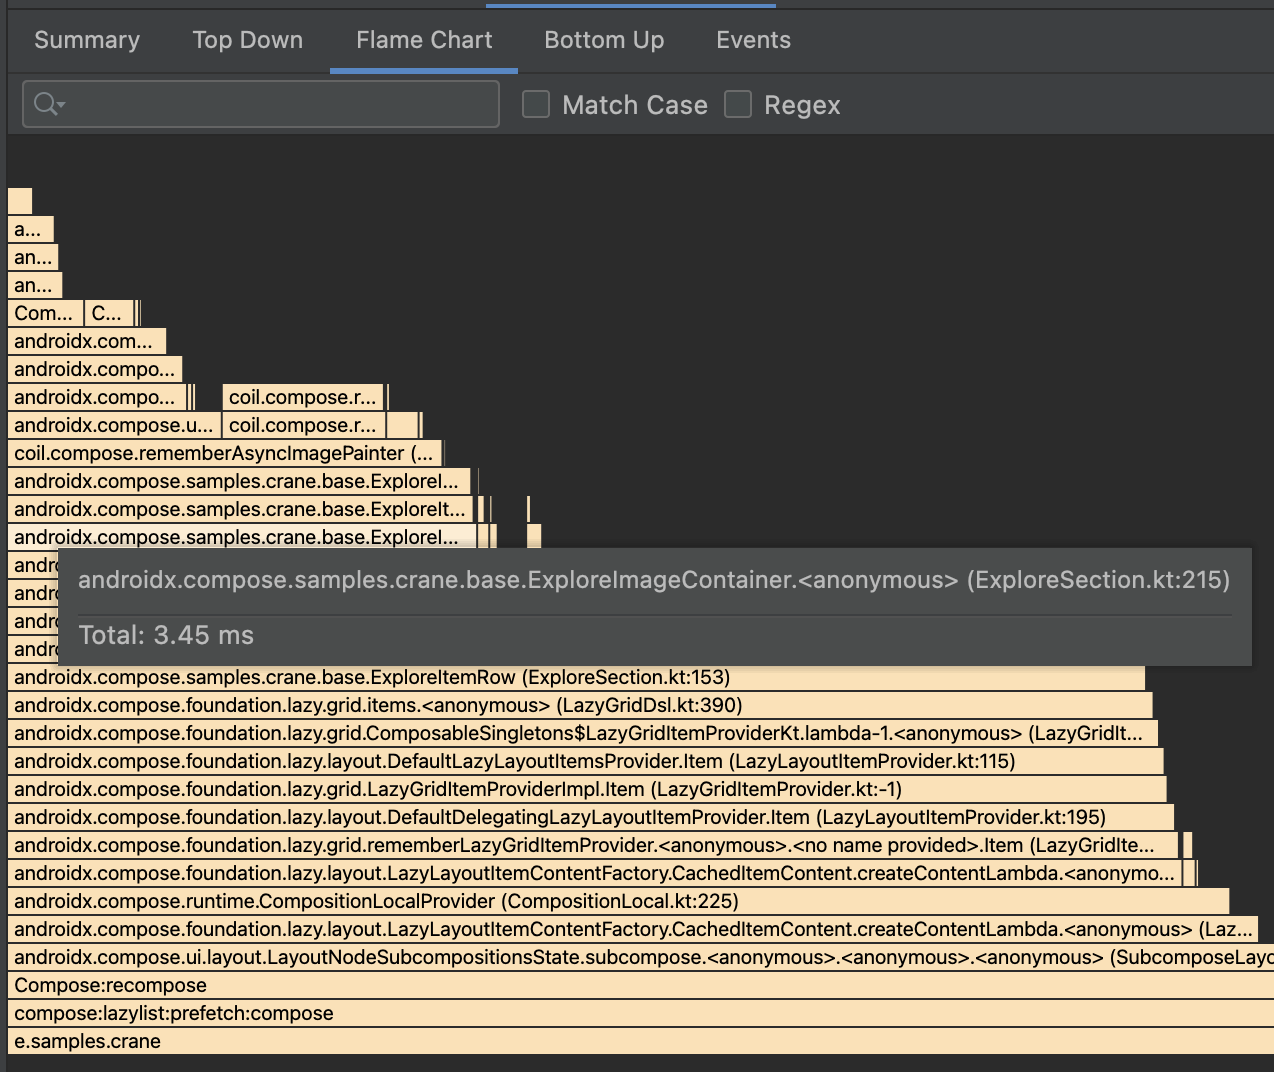The width and height of the screenshot is (1274, 1072).
Task: Select the LayoutNodeSubcompositionsState.subcompose frame
Action: 500,957
